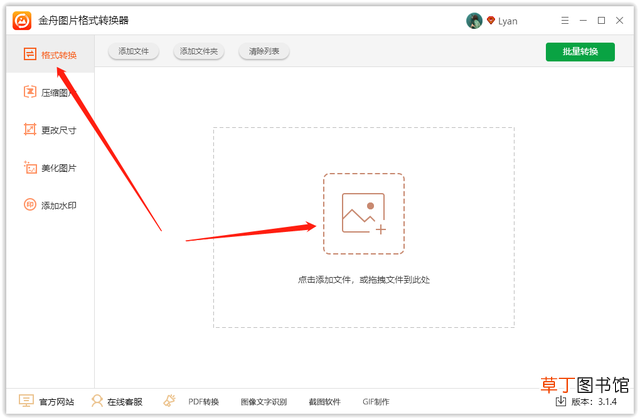640x420 pixels.
Task: Click the 版本: 3.1.4 text
Action: [594, 402]
